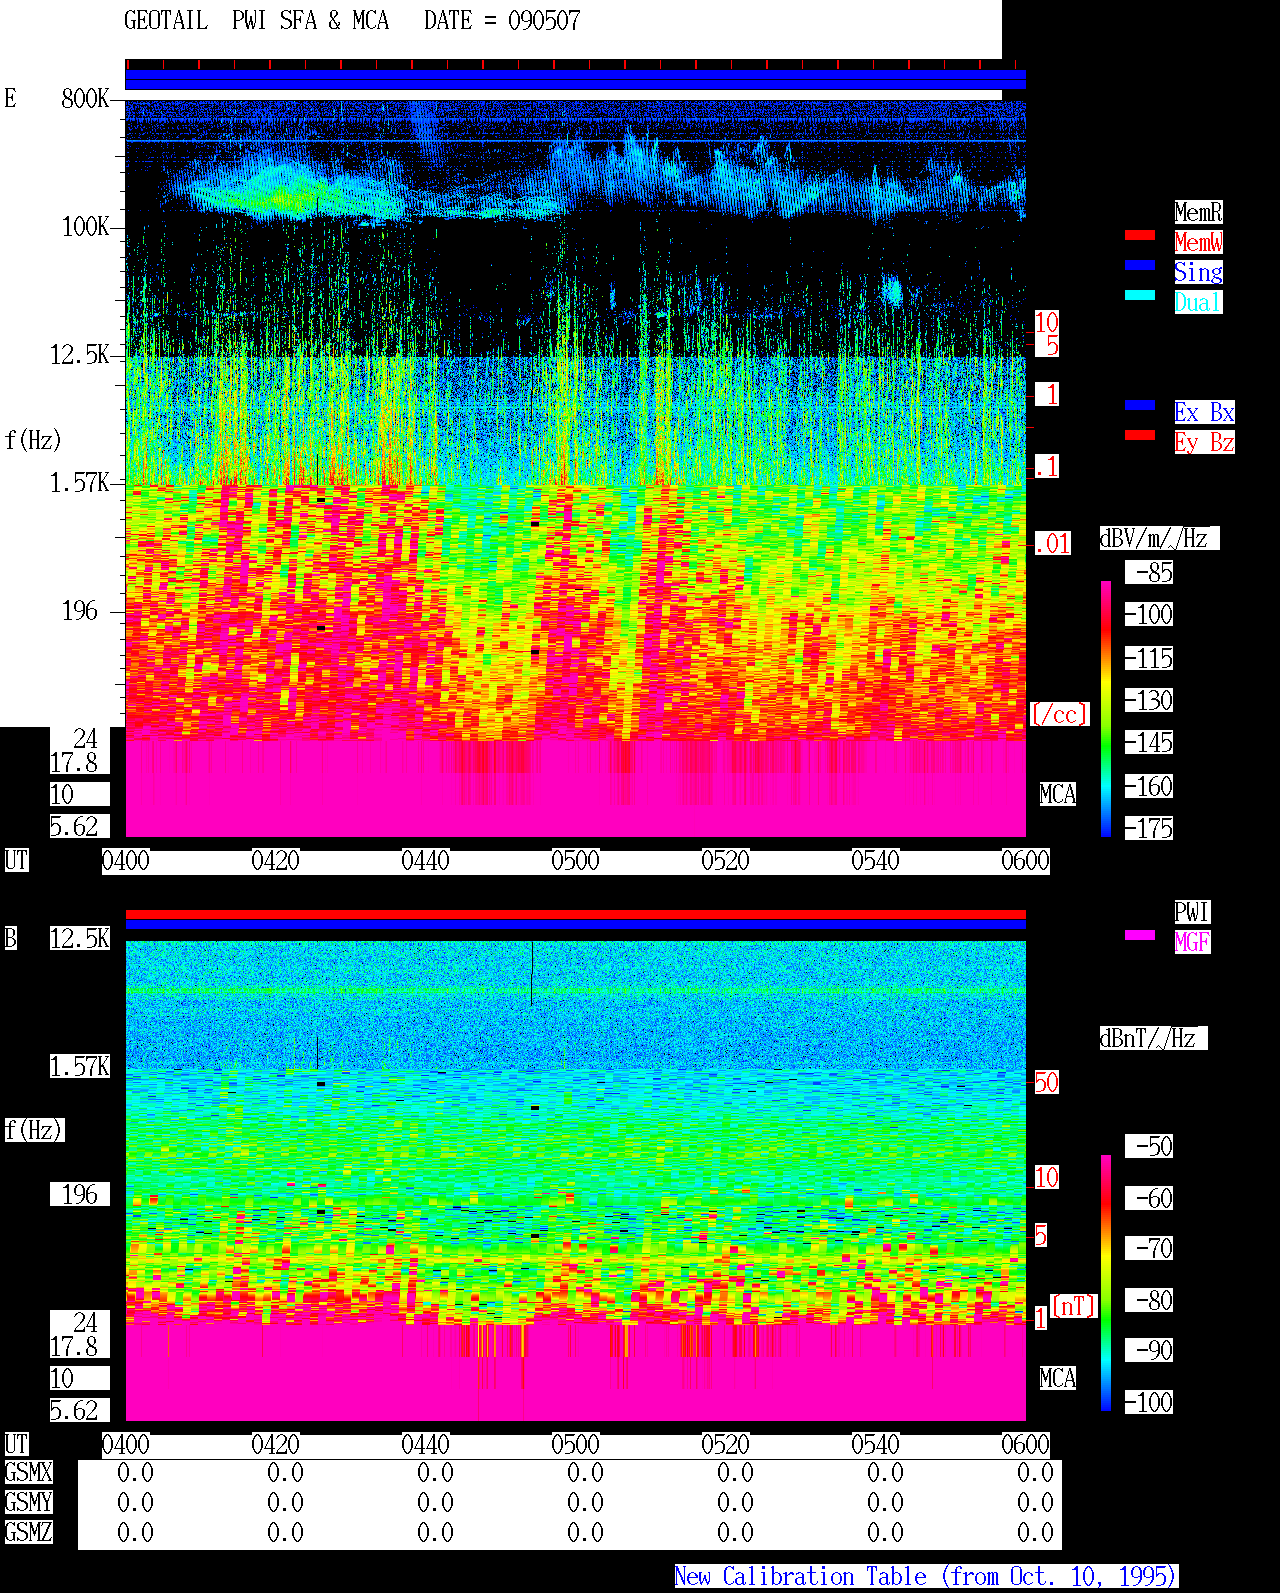
Task: Click the GSMX row label
Action: click(x=28, y=1472)
